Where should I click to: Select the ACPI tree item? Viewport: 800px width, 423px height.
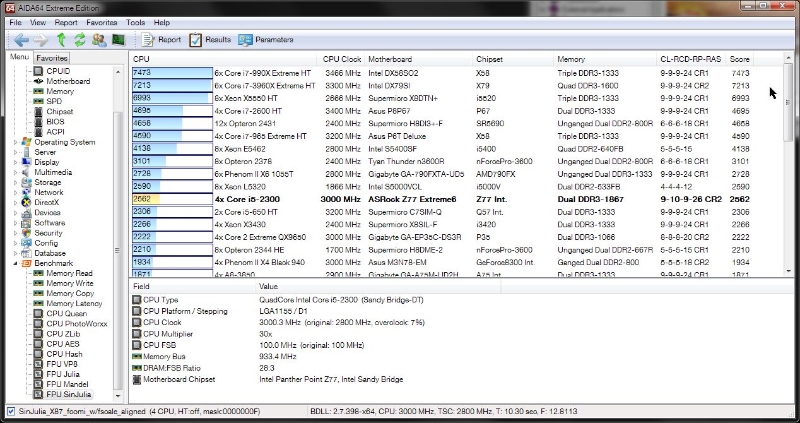[55, 132]
